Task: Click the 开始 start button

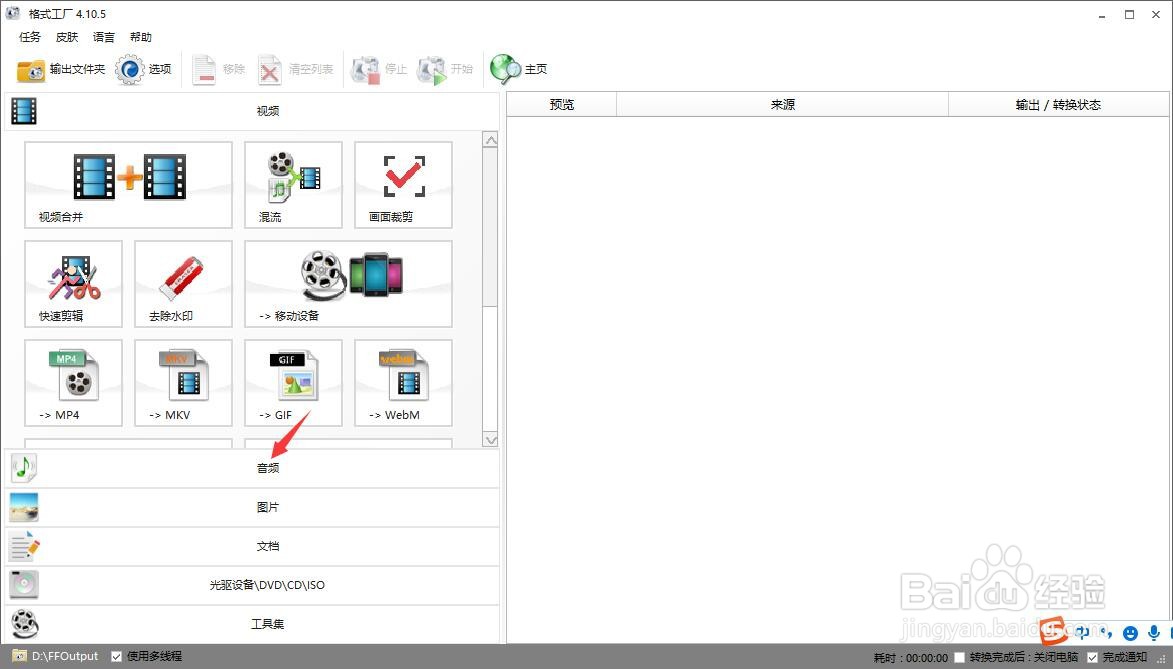Action: coord(445,70)
